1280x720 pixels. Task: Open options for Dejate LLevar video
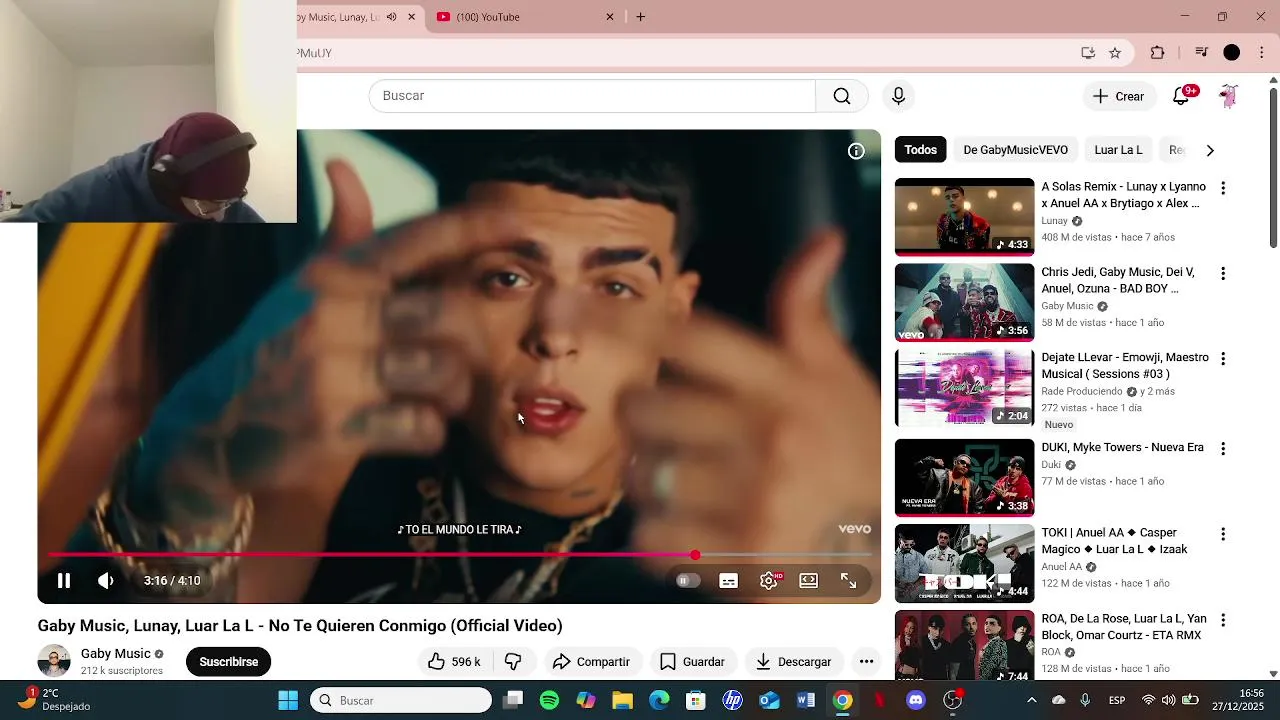pos(1222,359)
